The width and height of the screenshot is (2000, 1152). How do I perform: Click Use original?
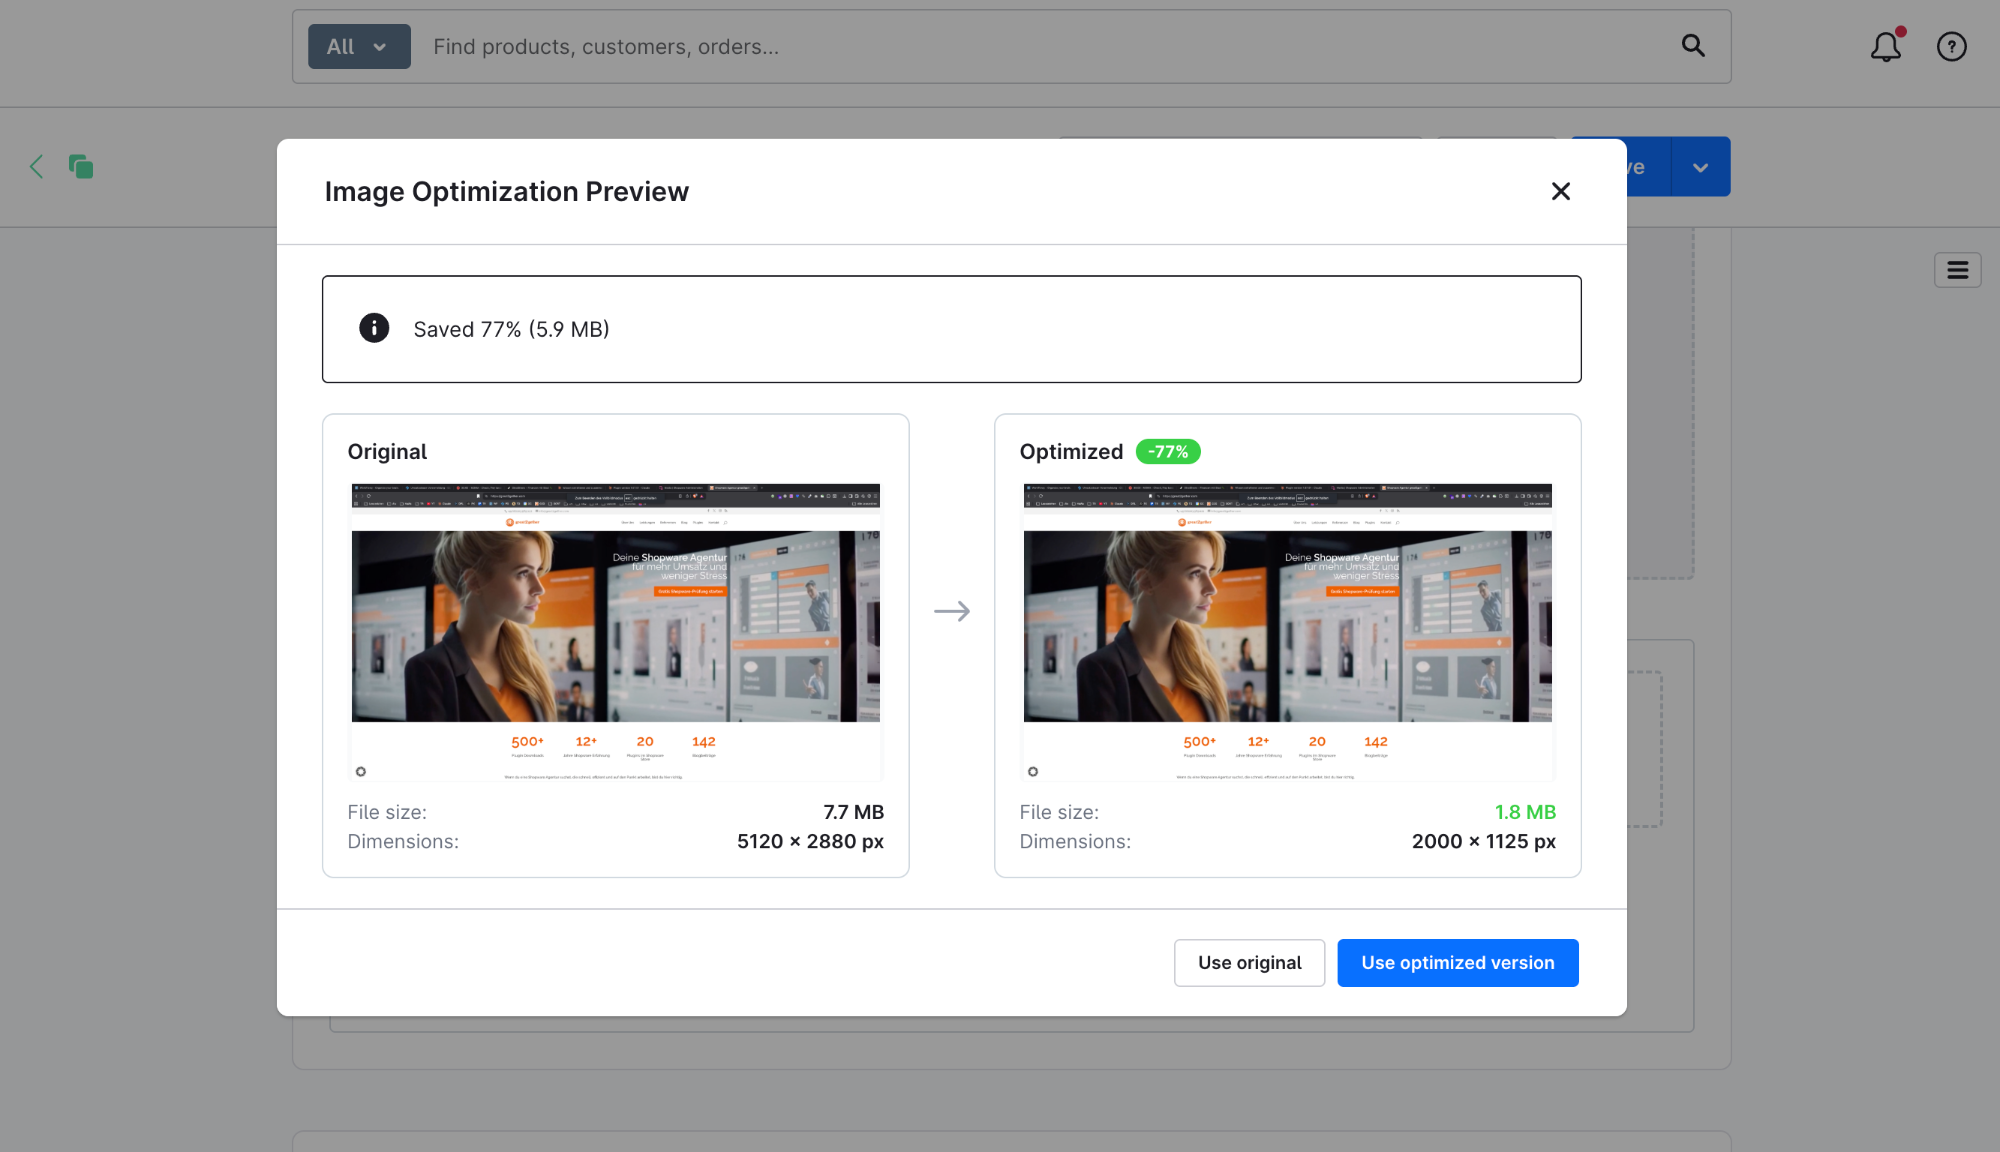(1249, 962)
